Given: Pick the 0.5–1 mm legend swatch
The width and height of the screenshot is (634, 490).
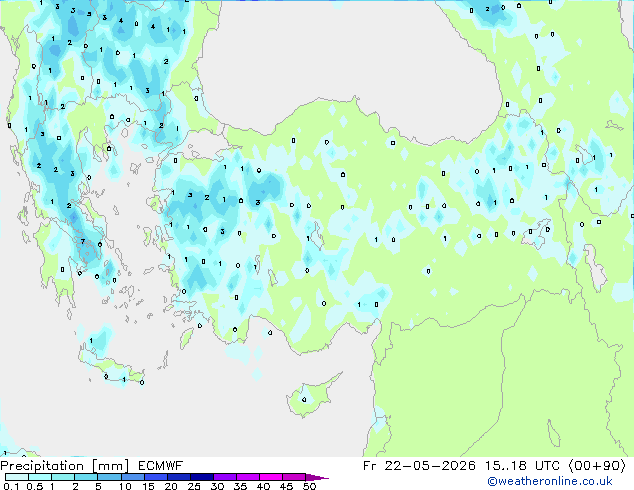Looking at the screenshot, I should [x=40, y=477].
